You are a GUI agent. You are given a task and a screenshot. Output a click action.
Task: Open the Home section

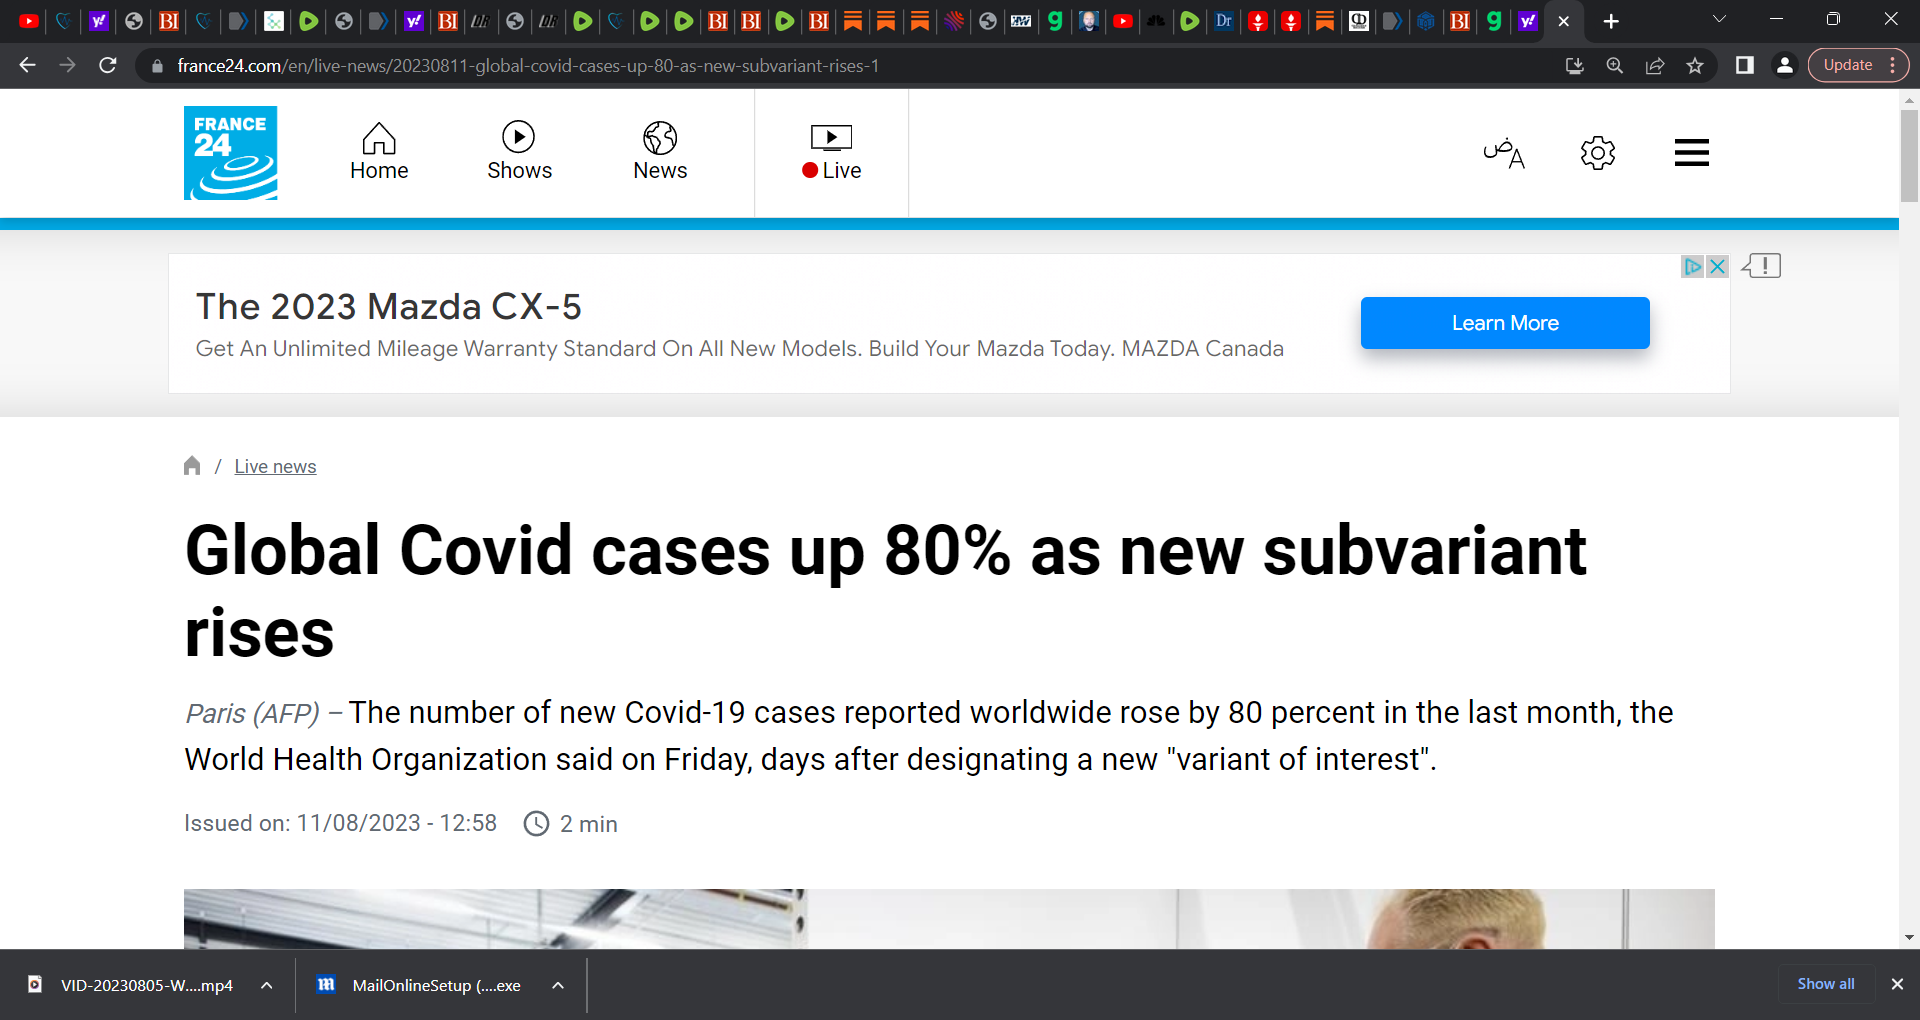click(379, 152)
